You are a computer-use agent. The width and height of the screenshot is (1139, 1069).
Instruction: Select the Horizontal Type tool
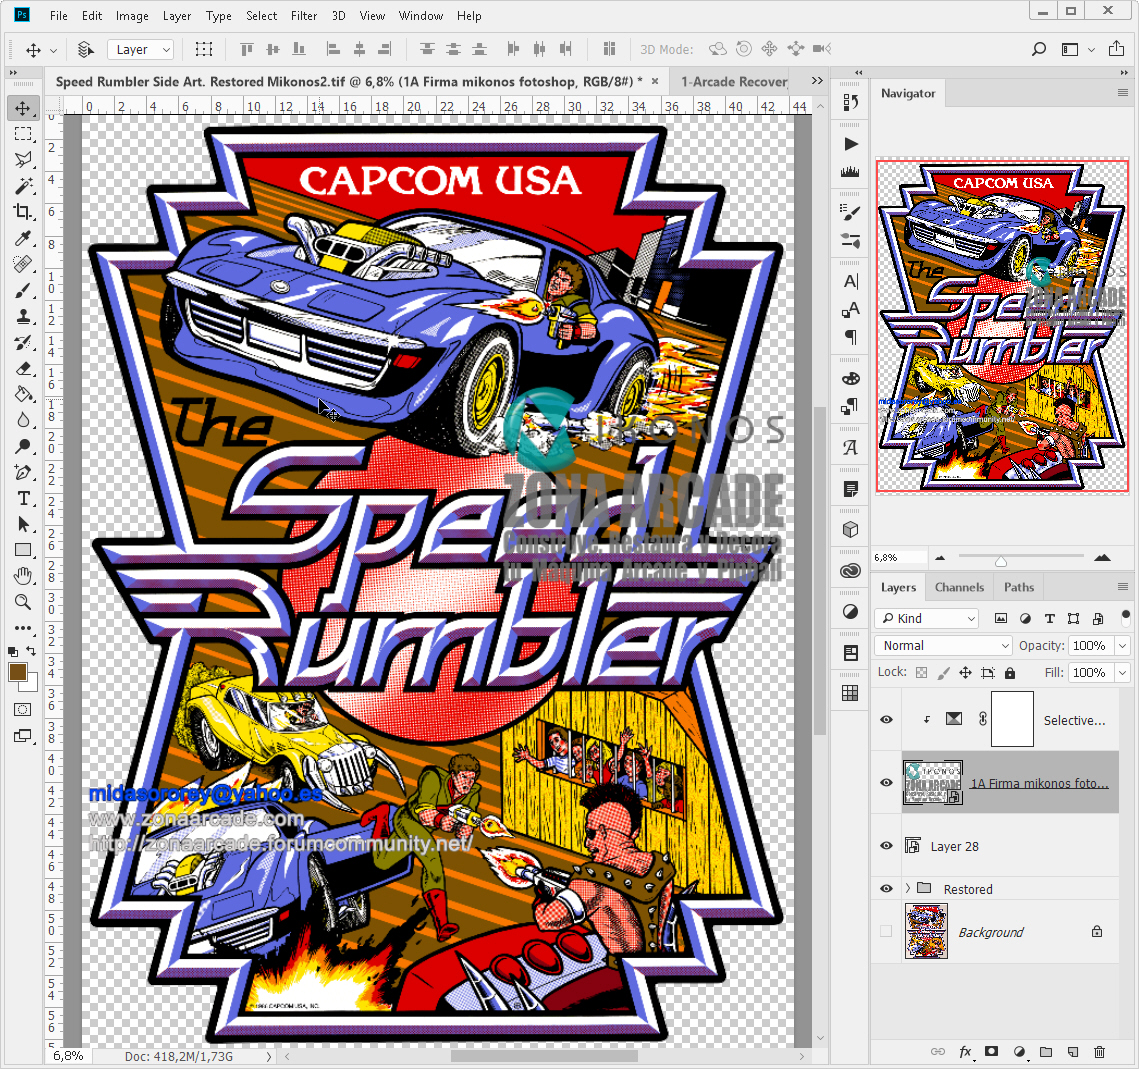click(23, 498)
